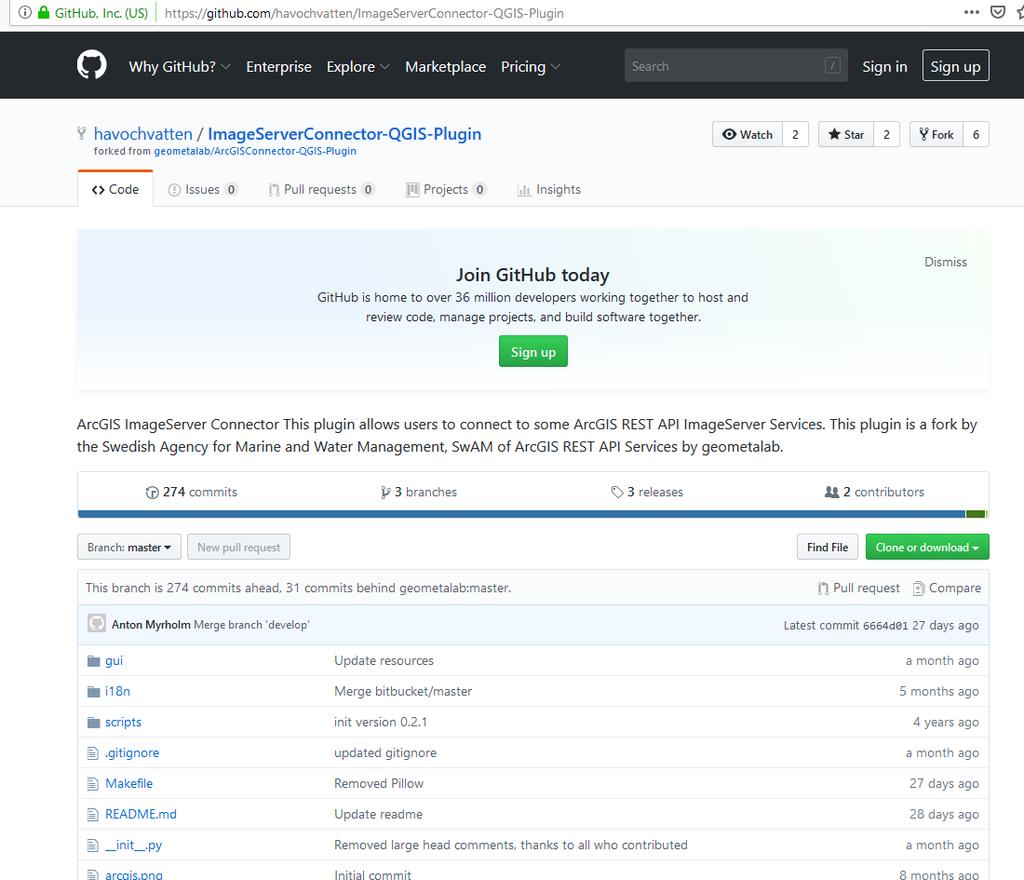The width and height of the screenshot is (1024, 880).
Task: Expand the Why GitHub? menu
Action: [180, 67]
